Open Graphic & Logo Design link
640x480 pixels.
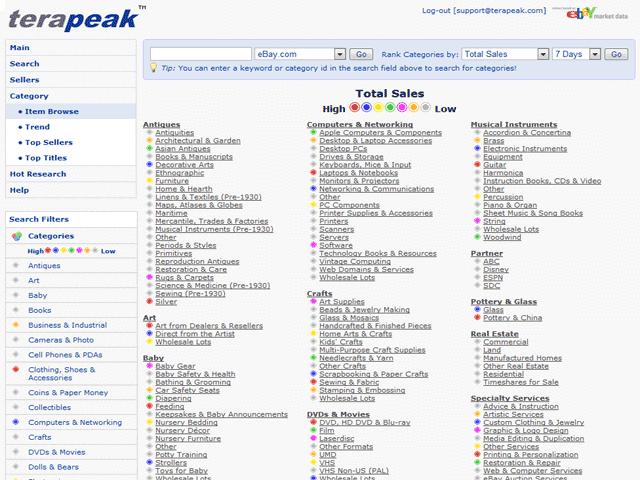(x=526, y=430)
